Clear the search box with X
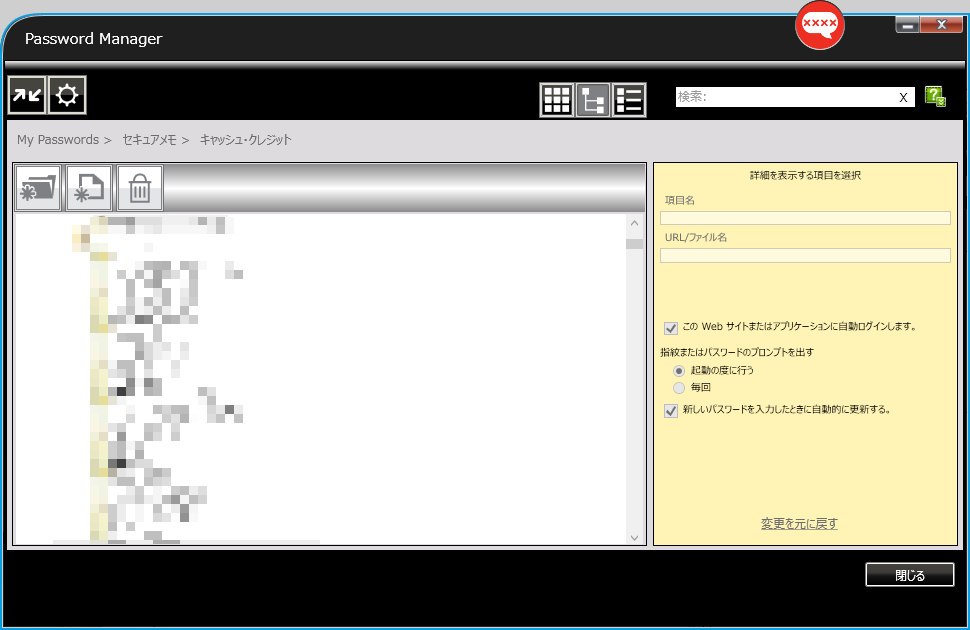This screenshot has height=630, width=970. click(x=903, y=97)
